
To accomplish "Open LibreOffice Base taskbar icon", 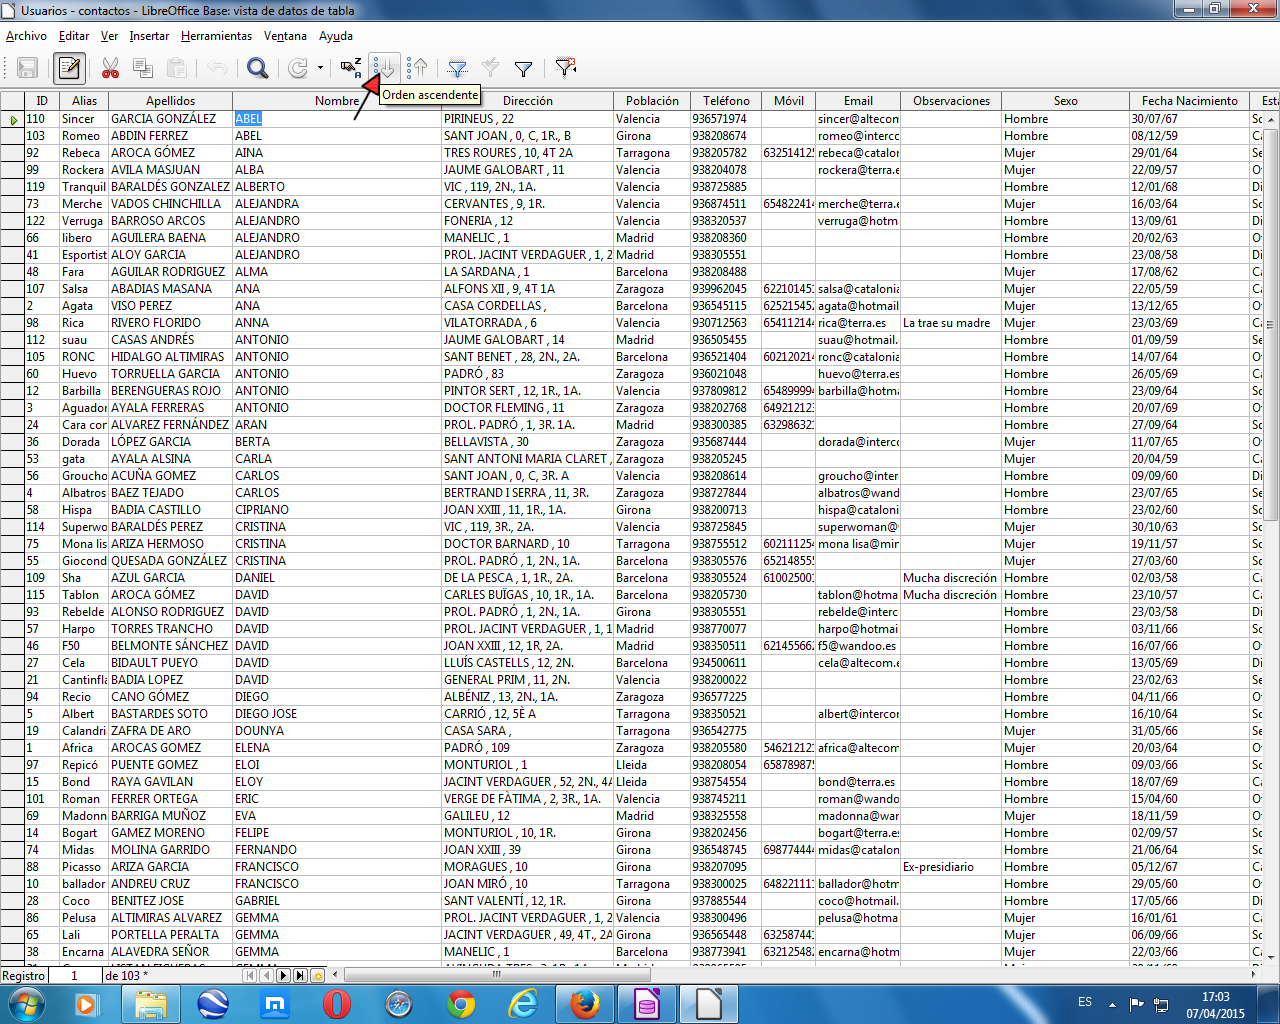I will pos(647,1004).
